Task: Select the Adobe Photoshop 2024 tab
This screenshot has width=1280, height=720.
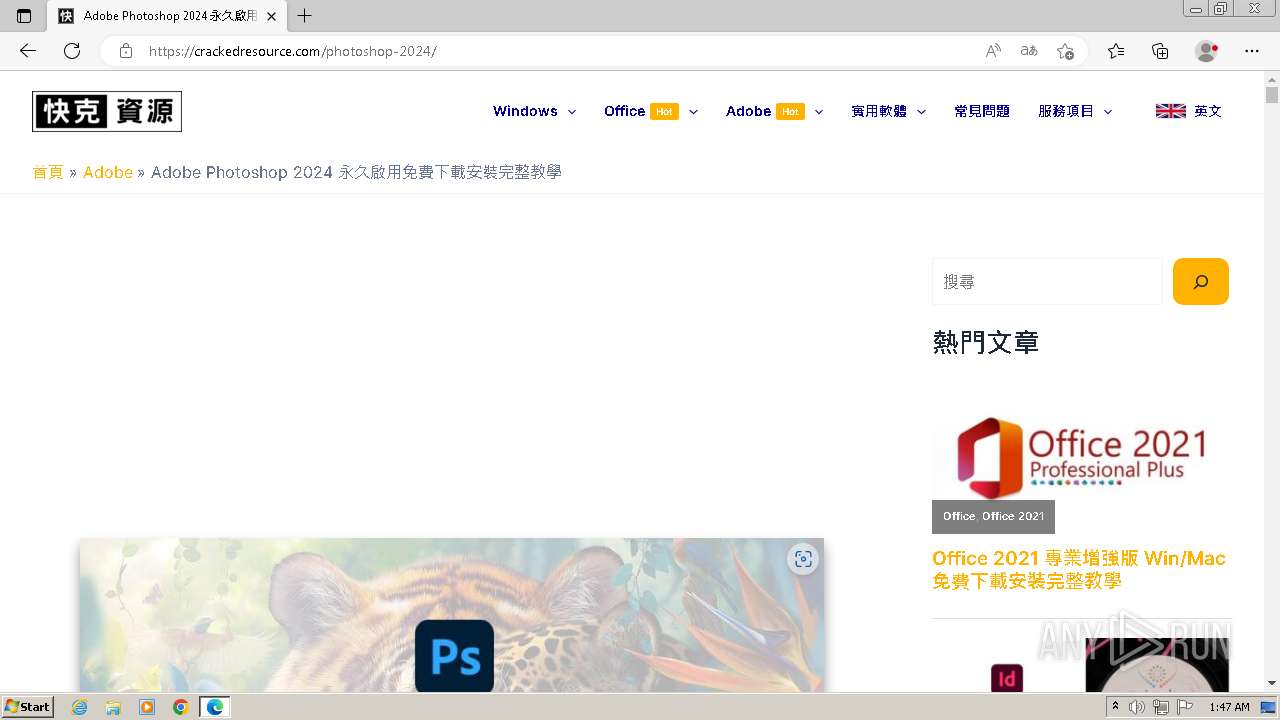Action: (x=168, y=16)
